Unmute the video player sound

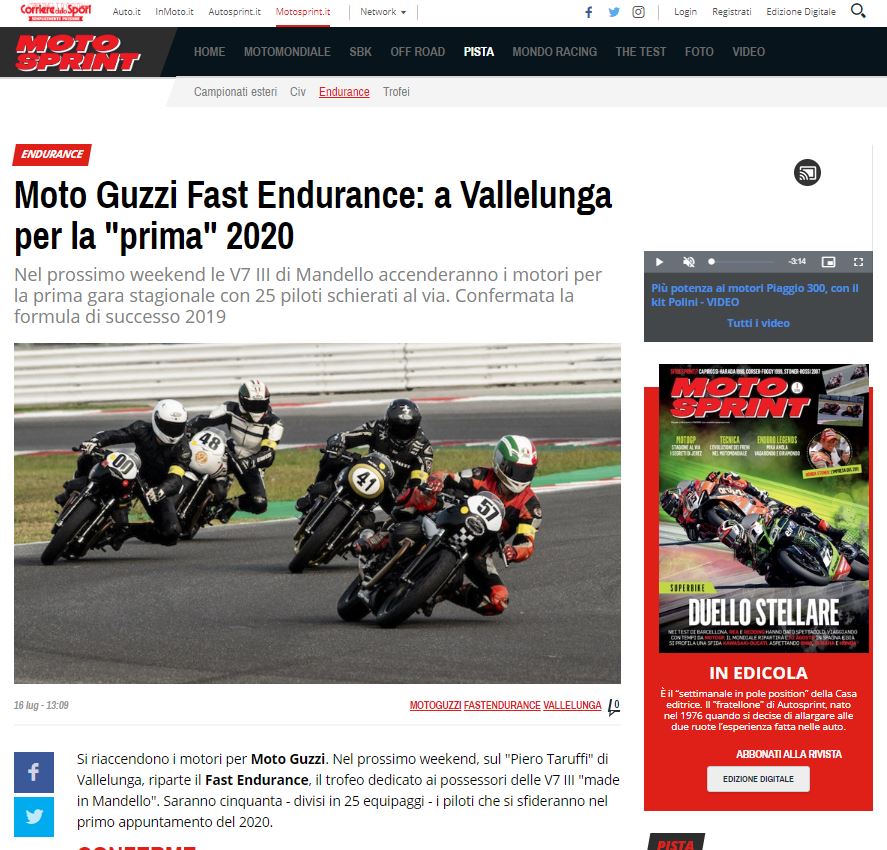coord(688,262)
